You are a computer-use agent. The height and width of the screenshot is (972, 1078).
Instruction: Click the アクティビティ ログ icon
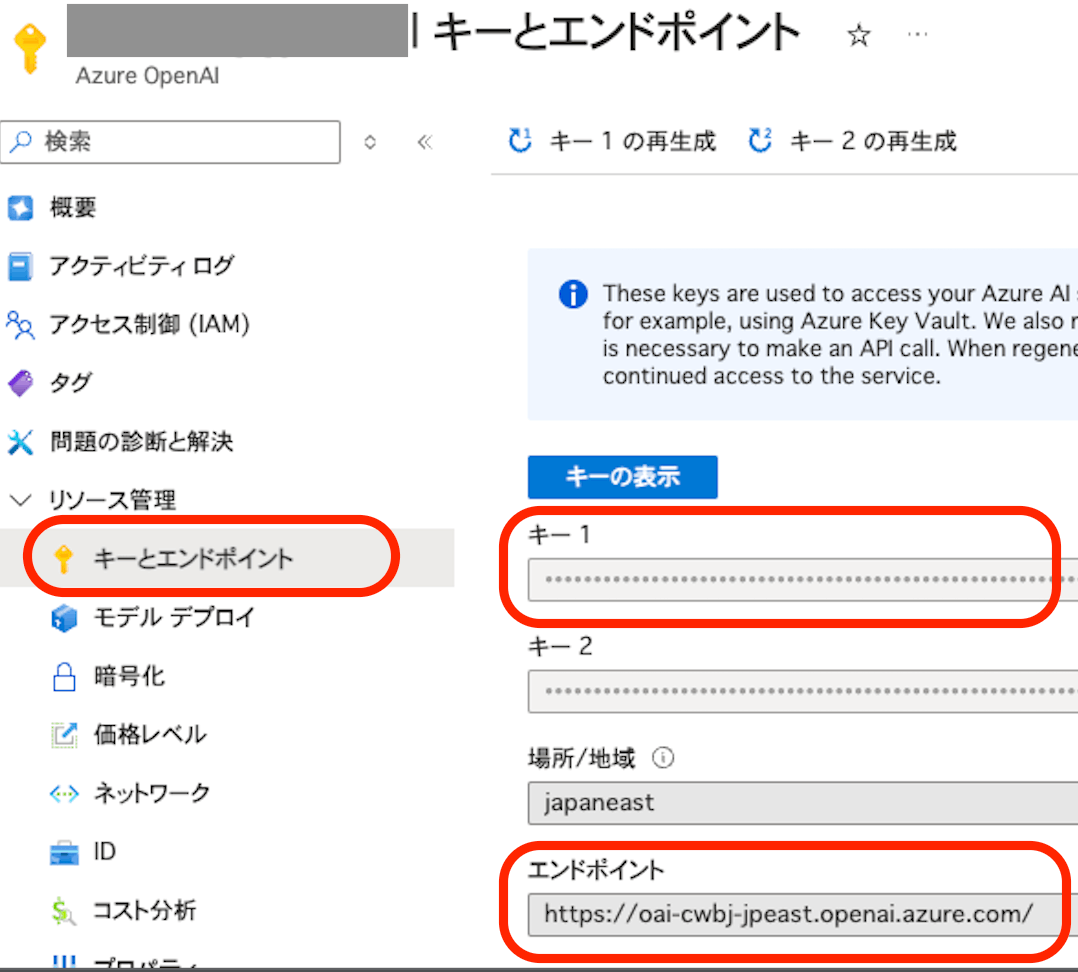pyautogui.click(x=20, y=266)
